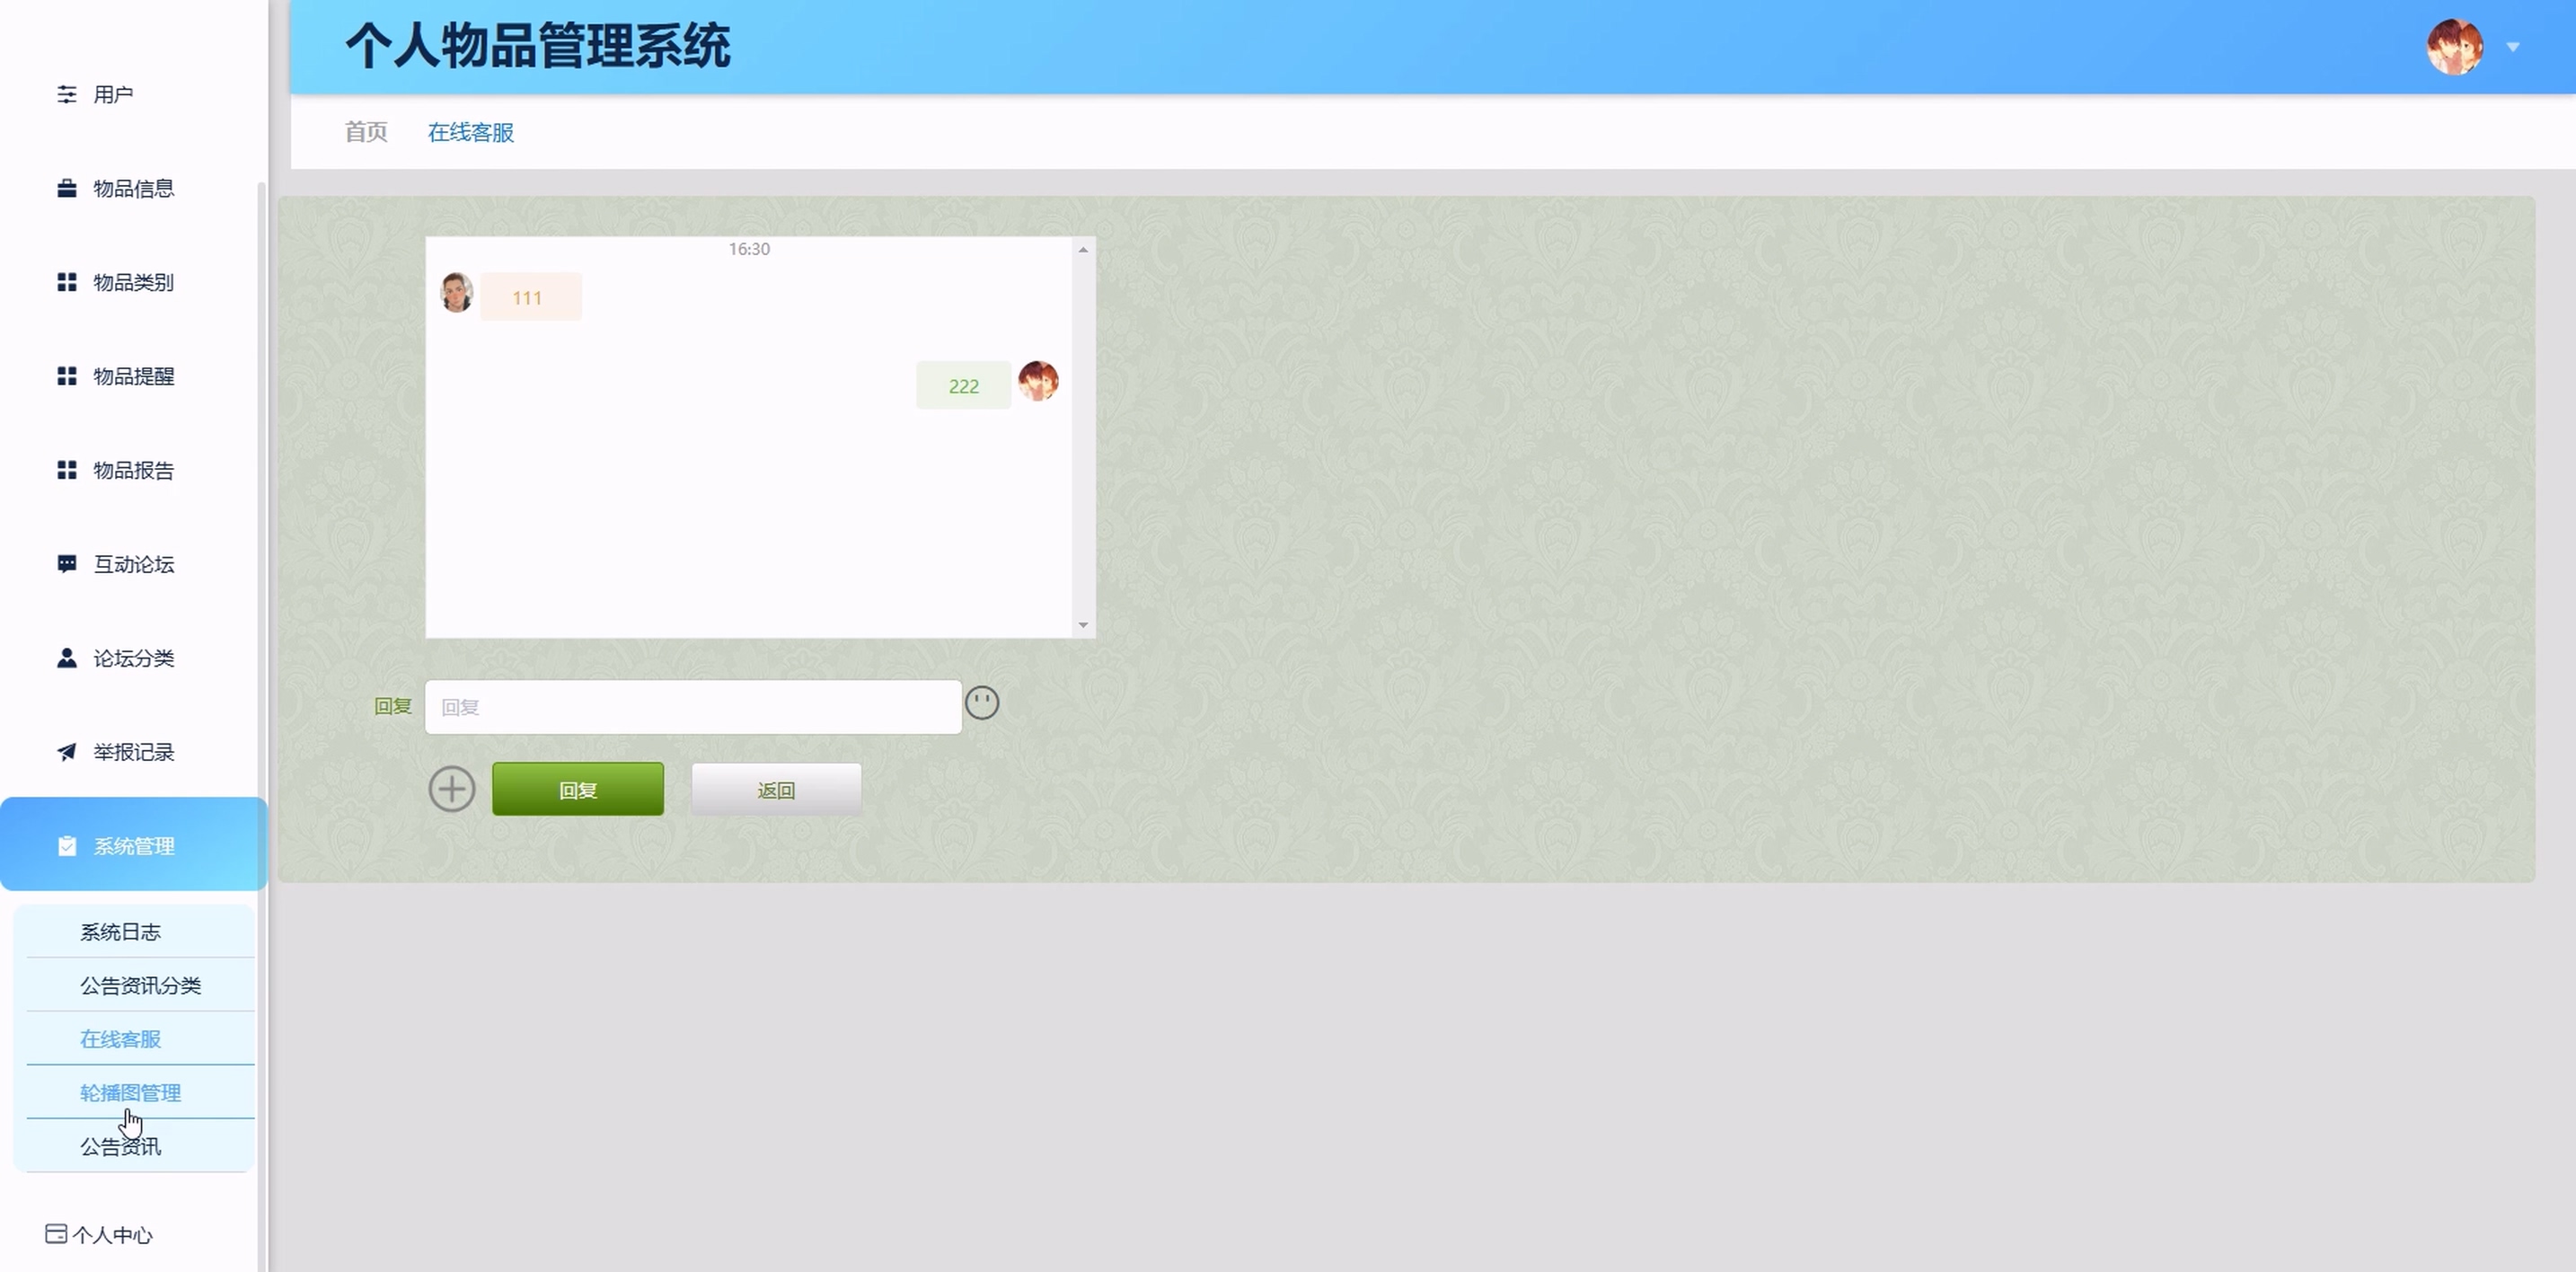Open 公告资讯分类 submenu entry
This screenshot has width=2576, height=1272.
(140, 985)
